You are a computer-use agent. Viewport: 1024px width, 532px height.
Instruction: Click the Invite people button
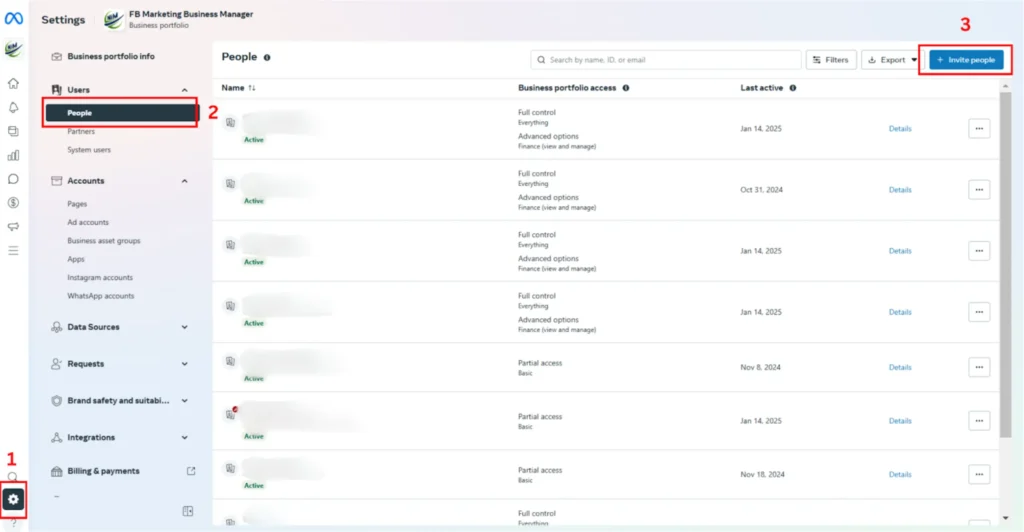(966, 60)
